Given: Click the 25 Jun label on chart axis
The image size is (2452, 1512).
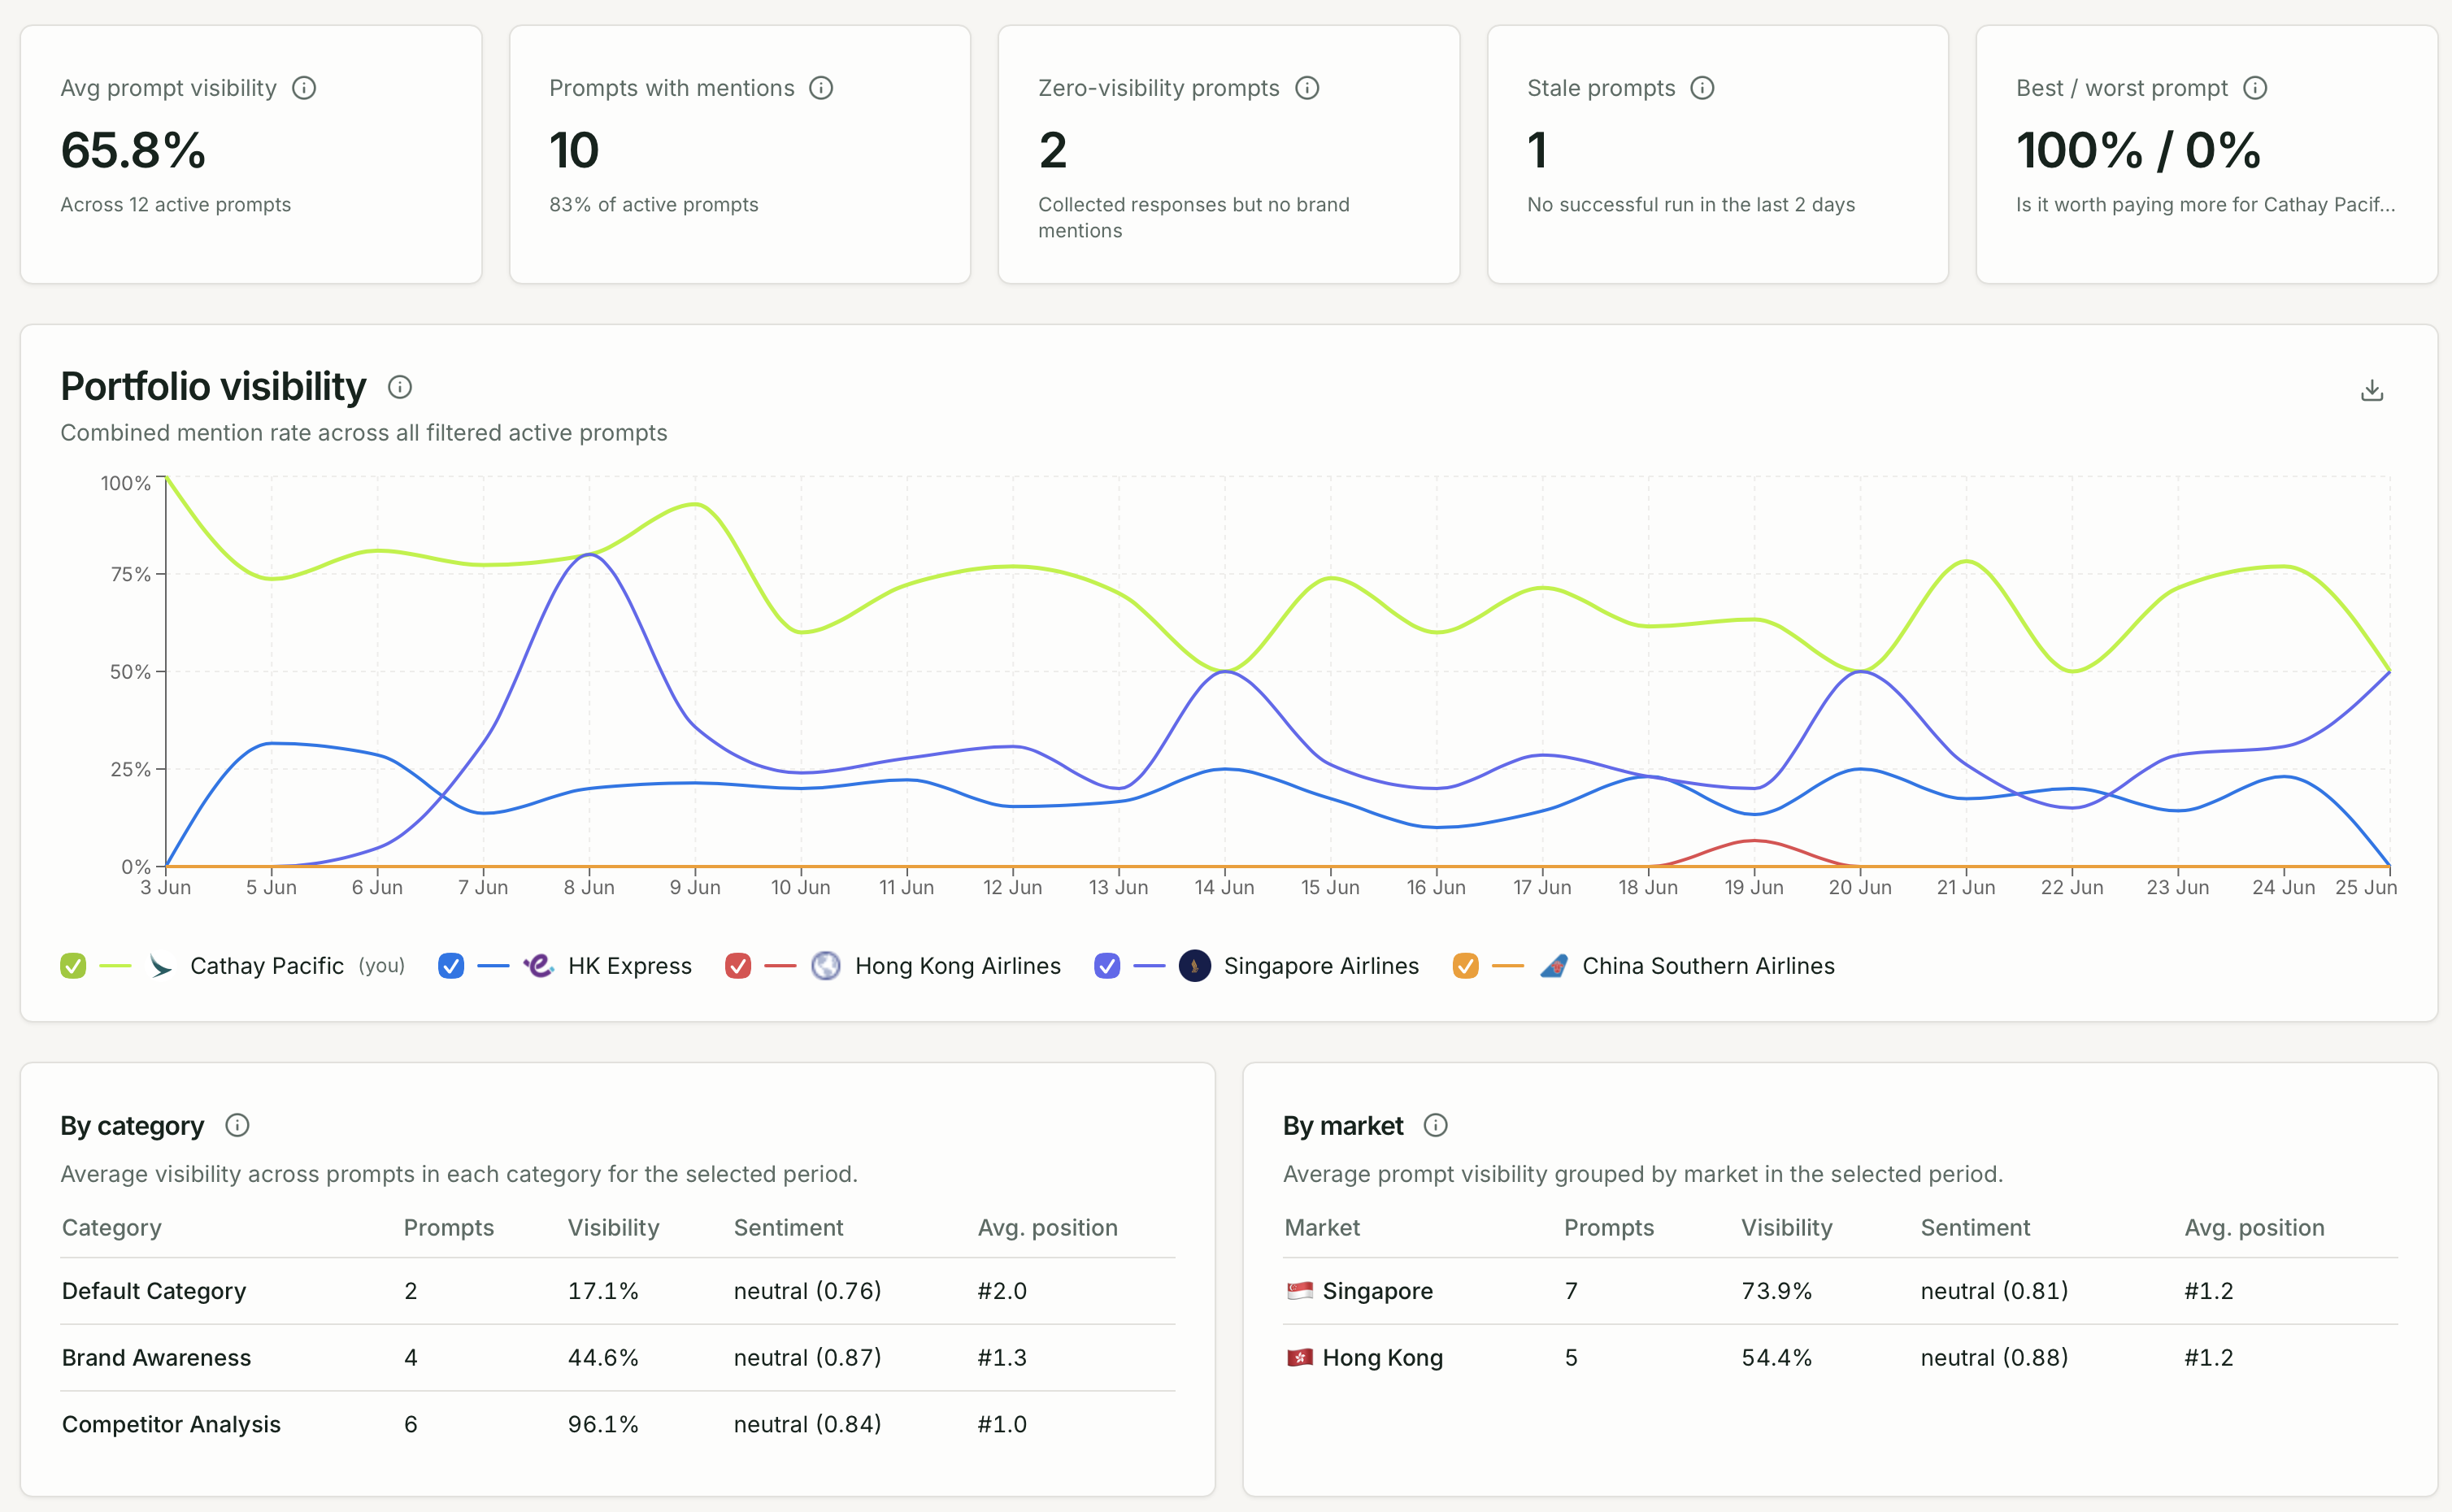Looking at the screenshot, I should (x=2366, y=888).
